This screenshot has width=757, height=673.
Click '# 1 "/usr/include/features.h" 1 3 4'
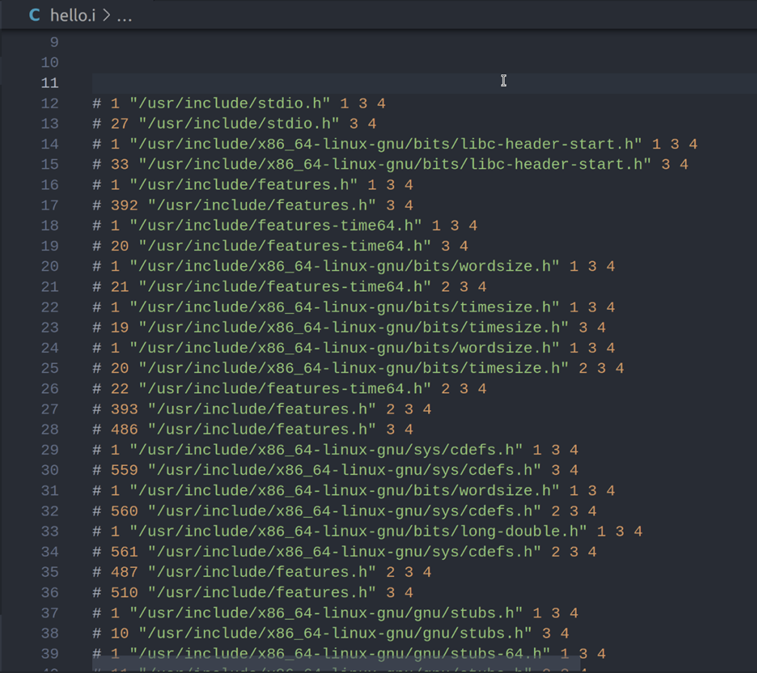click(x=253, y=185)
